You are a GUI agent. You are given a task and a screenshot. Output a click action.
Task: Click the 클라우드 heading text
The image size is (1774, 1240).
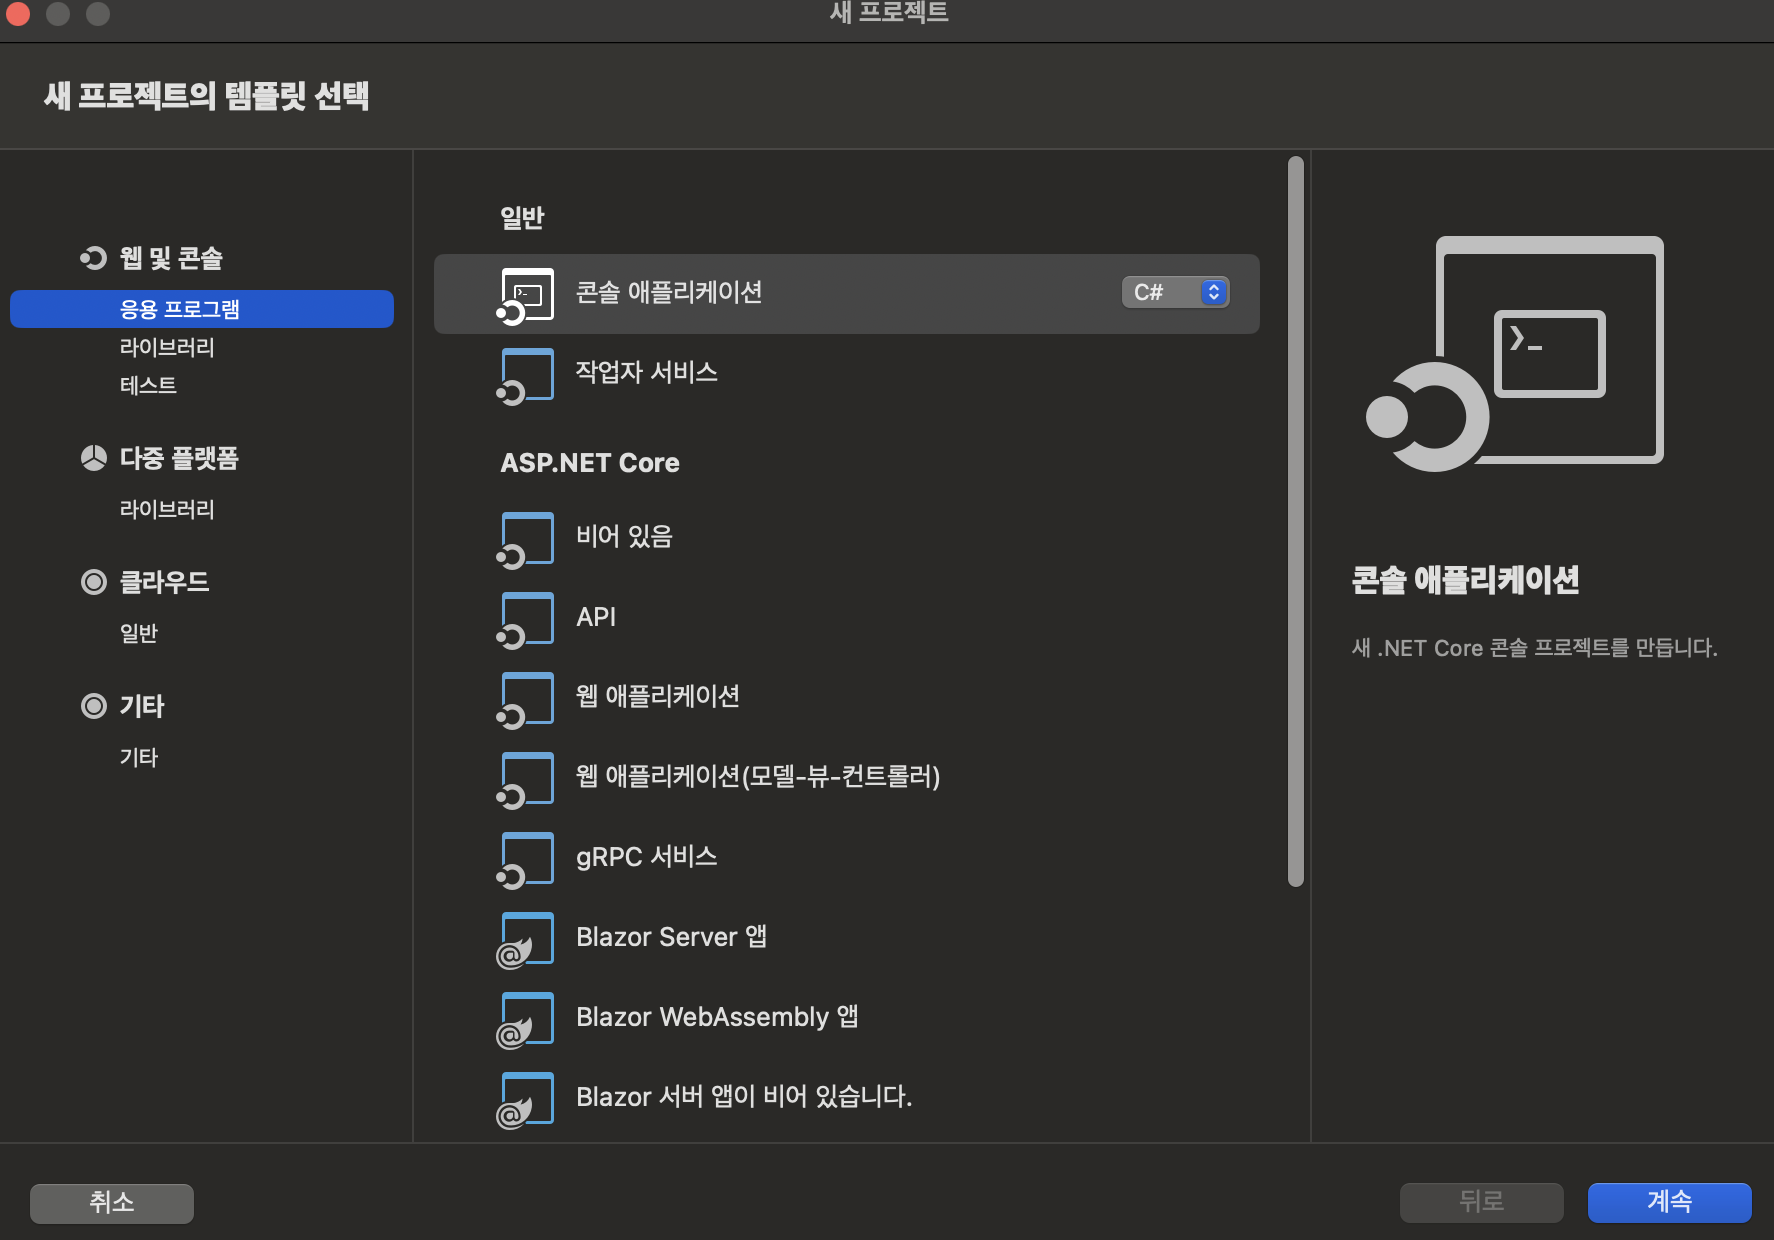click(164, 582)
